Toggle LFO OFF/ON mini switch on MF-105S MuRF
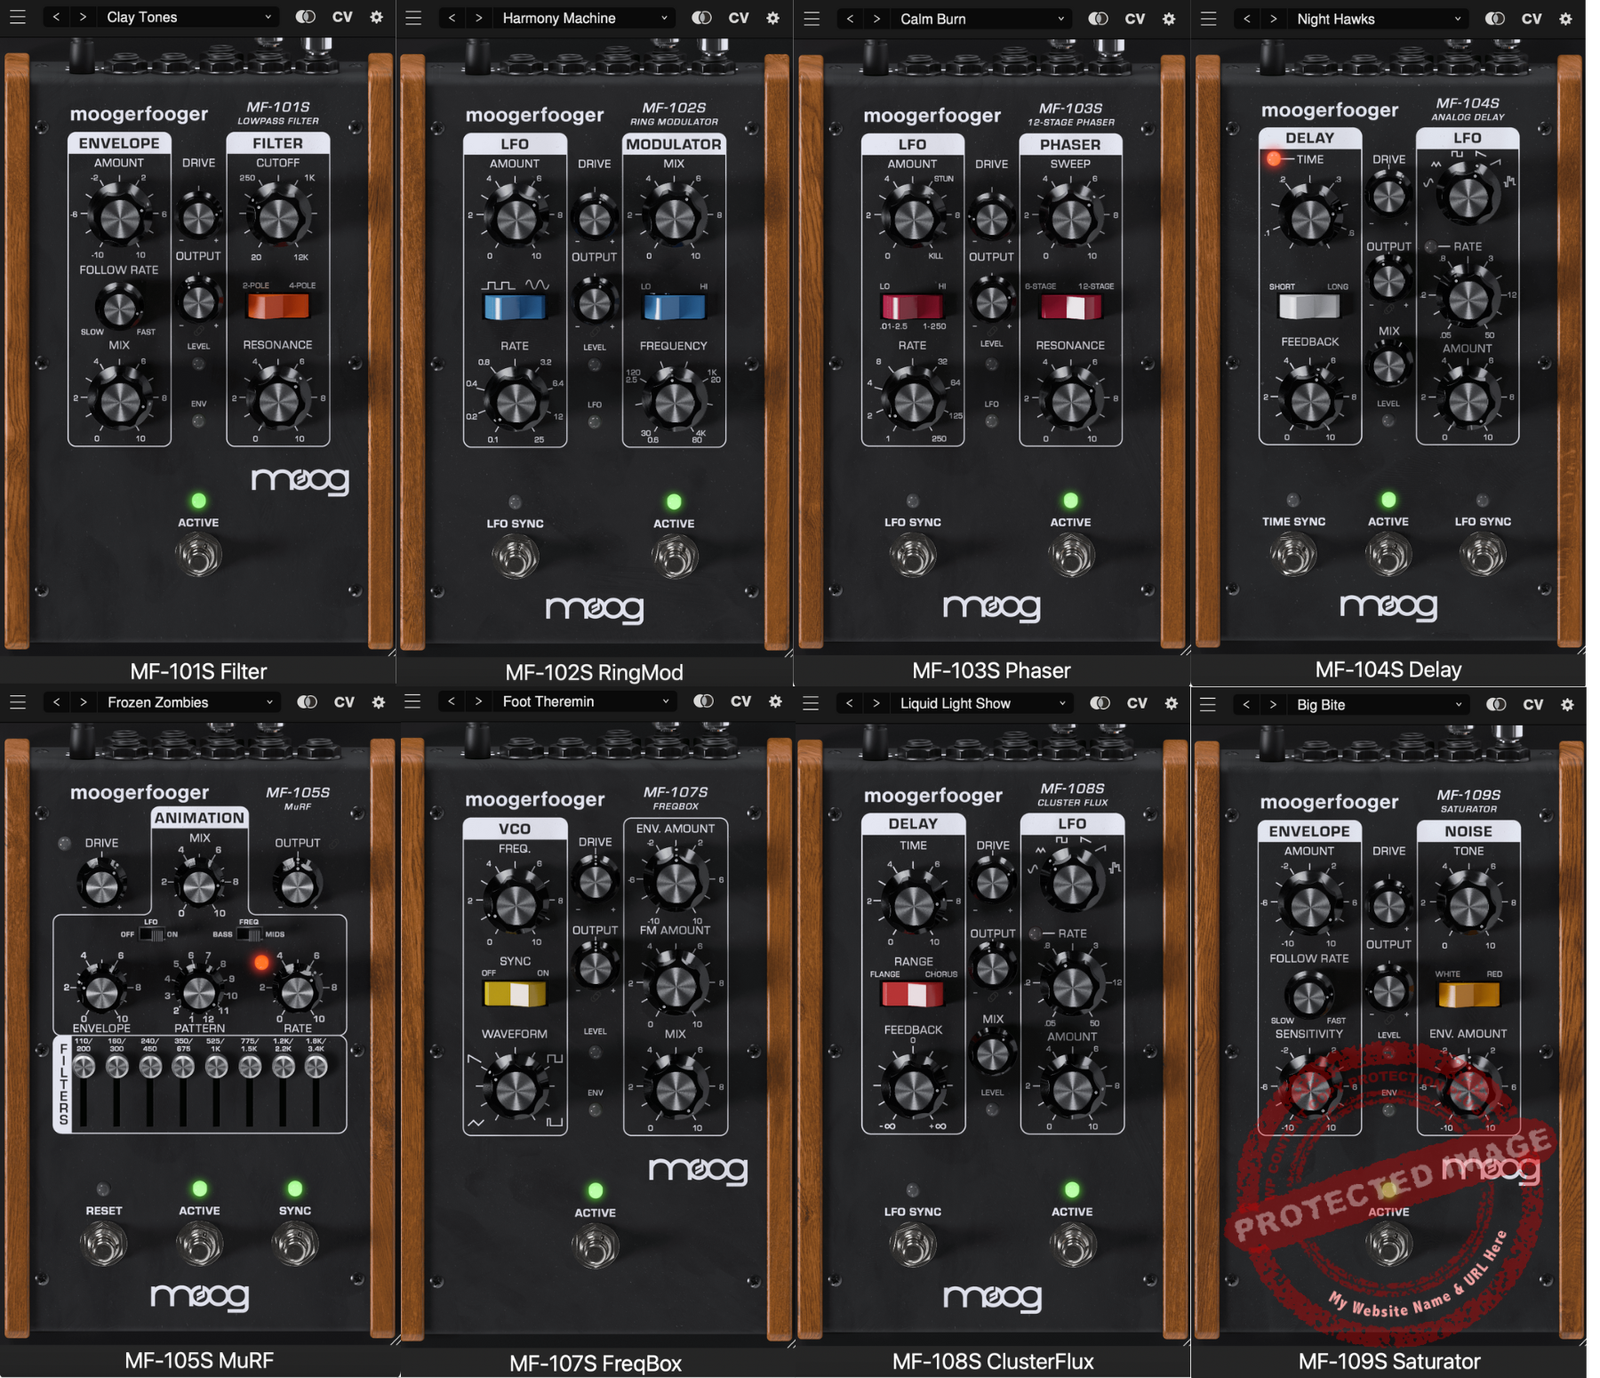The image size is (1600, 1378). tap(151, 934)
